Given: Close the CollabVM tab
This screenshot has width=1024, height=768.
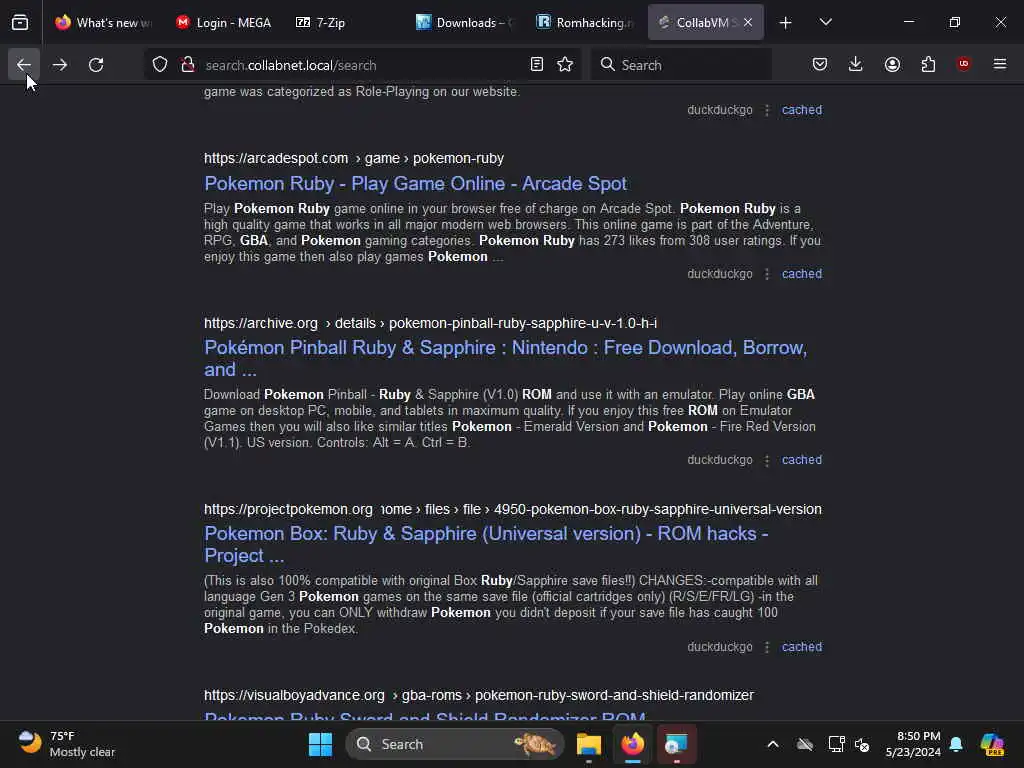Looking at the screenshot, I should [x=748, y=22].
